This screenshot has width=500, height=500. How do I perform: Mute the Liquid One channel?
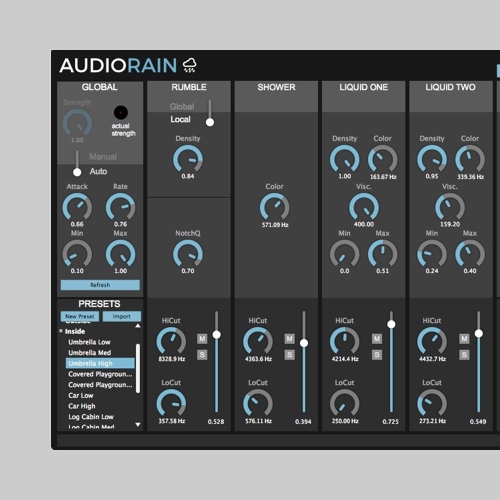click(x=377, y=339)
